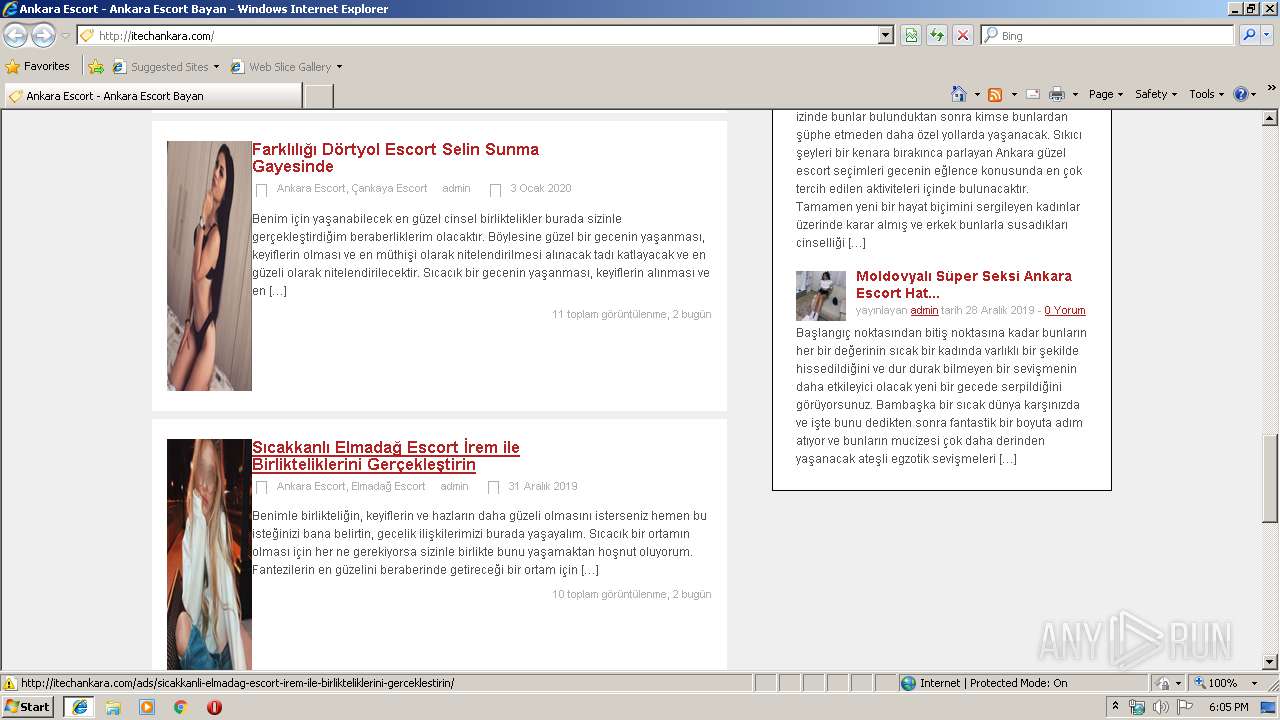Open the Safety menu
This screenshot has height=720, width=1280.
click(1156, 94)
